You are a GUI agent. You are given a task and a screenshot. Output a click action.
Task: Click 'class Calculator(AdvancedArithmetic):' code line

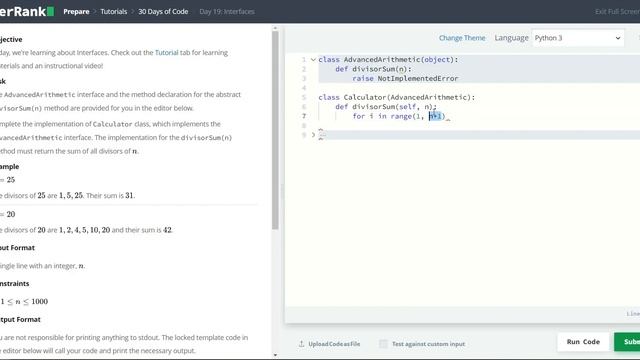pos(396,97)
